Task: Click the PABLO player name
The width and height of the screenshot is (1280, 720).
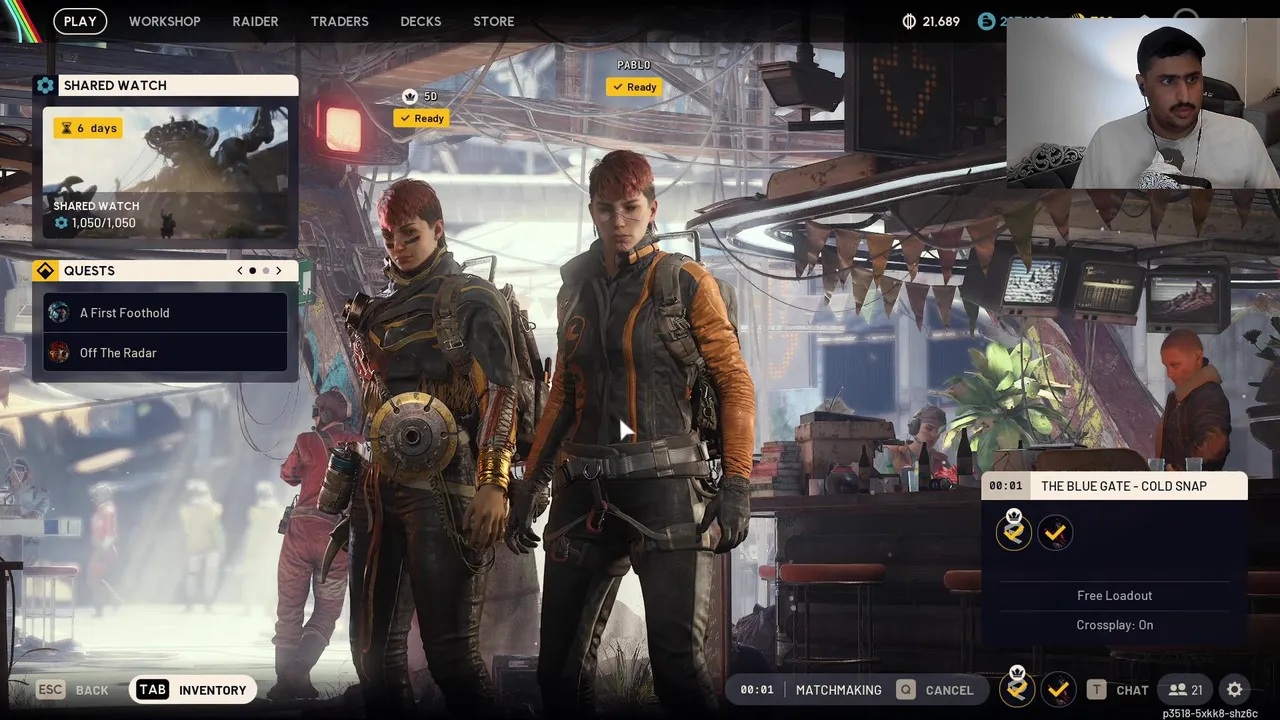Action: pyautogui.click(x=633, y=65)
